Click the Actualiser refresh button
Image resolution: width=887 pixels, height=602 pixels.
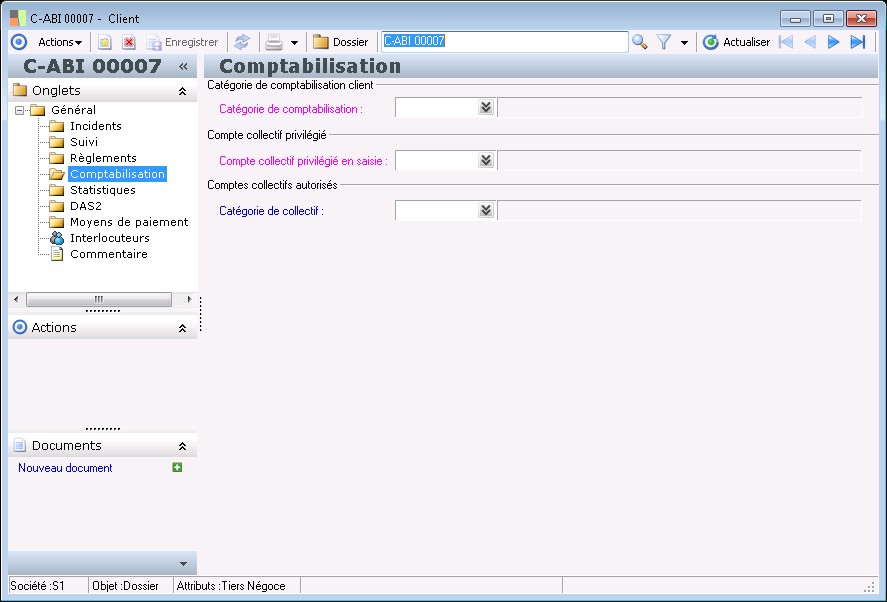click(x=737, y=42)
